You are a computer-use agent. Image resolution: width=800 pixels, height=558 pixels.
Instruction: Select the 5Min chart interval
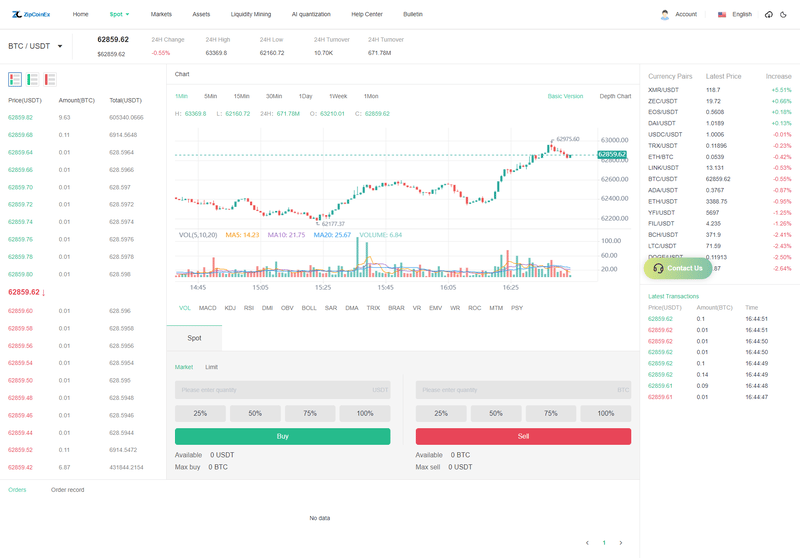coord(210,96)
